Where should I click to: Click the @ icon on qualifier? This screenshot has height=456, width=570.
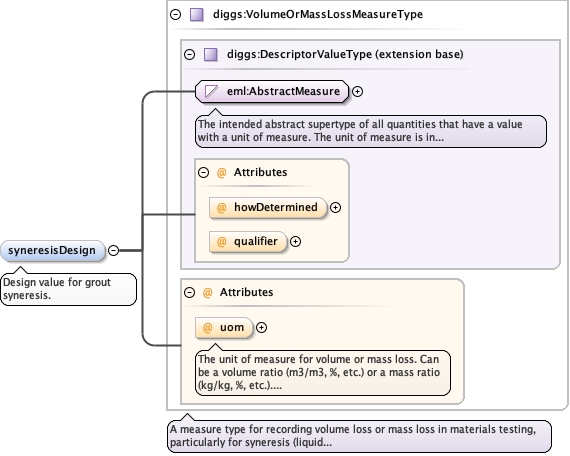click(221, 241)
